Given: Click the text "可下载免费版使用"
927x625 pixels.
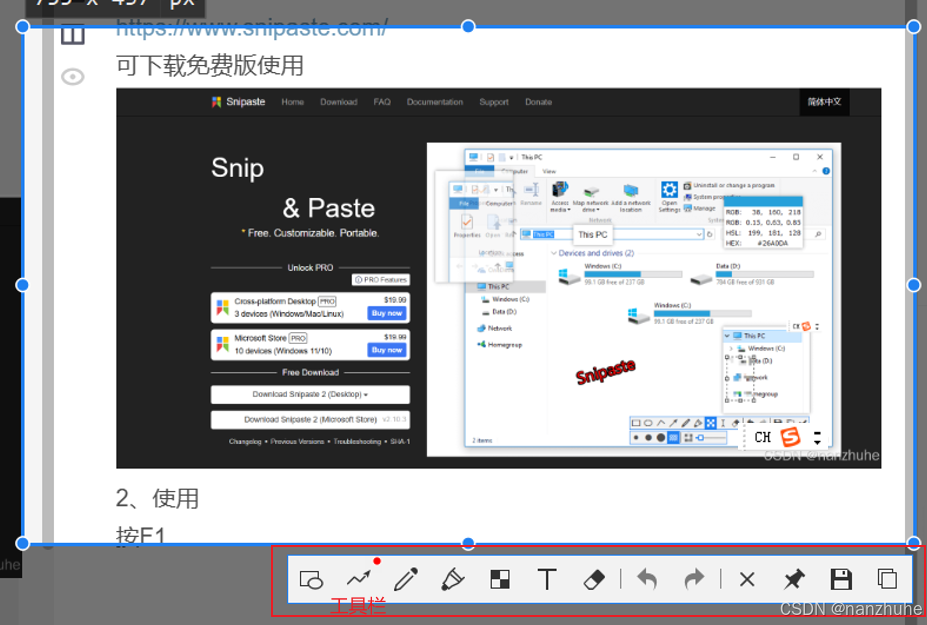Looking at the screenshot, I should tap(210, 65).
